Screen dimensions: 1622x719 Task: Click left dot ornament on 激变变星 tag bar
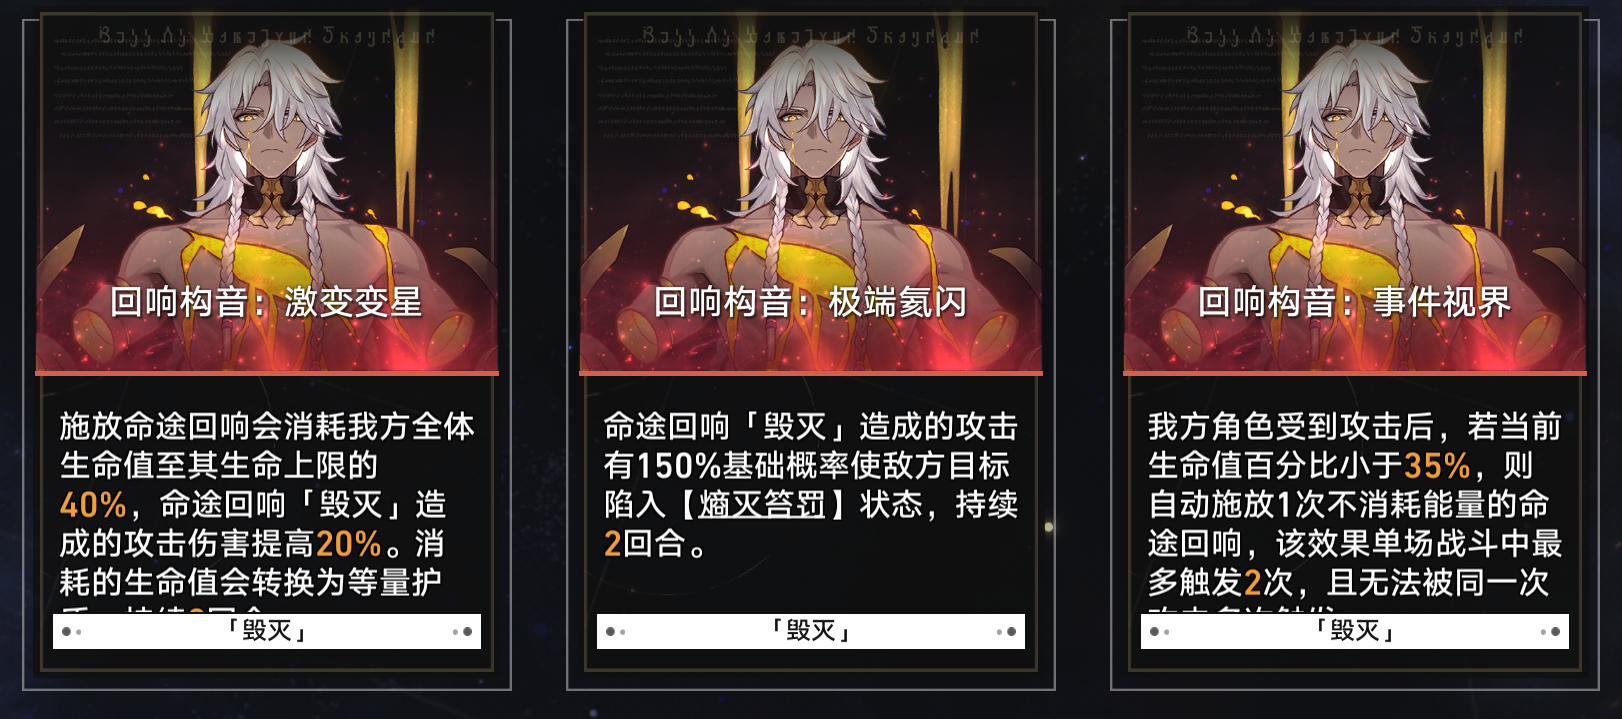click(x=71, y=632)
